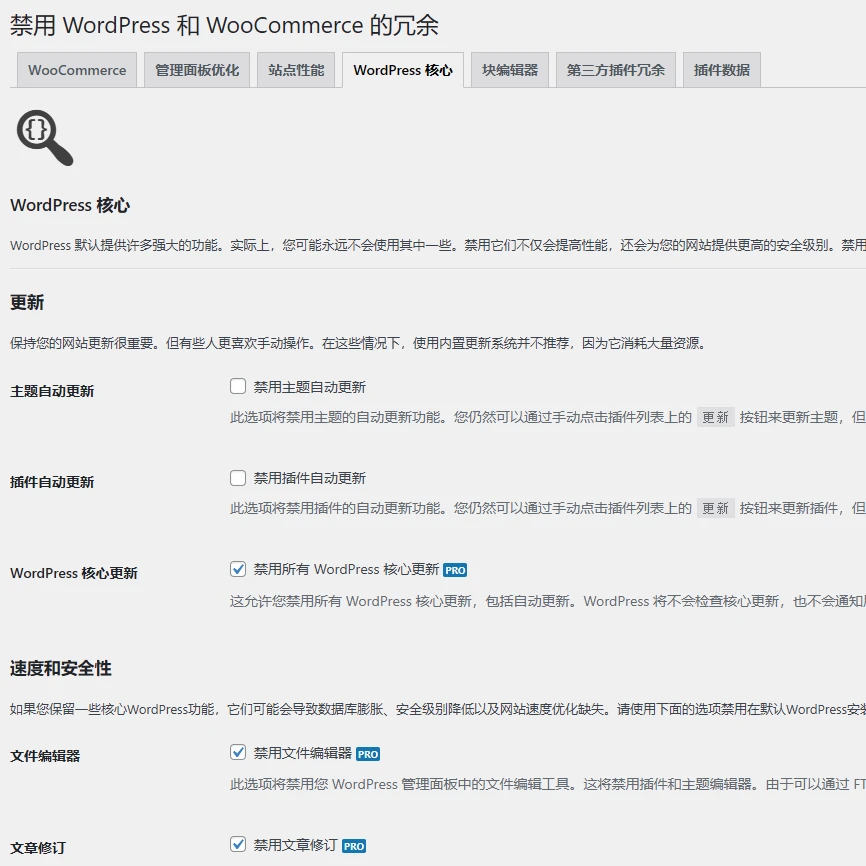Viewport: 866px width, 866px height.
Task: Switch to the WooCommerce tab
Action: pos(76,69)
